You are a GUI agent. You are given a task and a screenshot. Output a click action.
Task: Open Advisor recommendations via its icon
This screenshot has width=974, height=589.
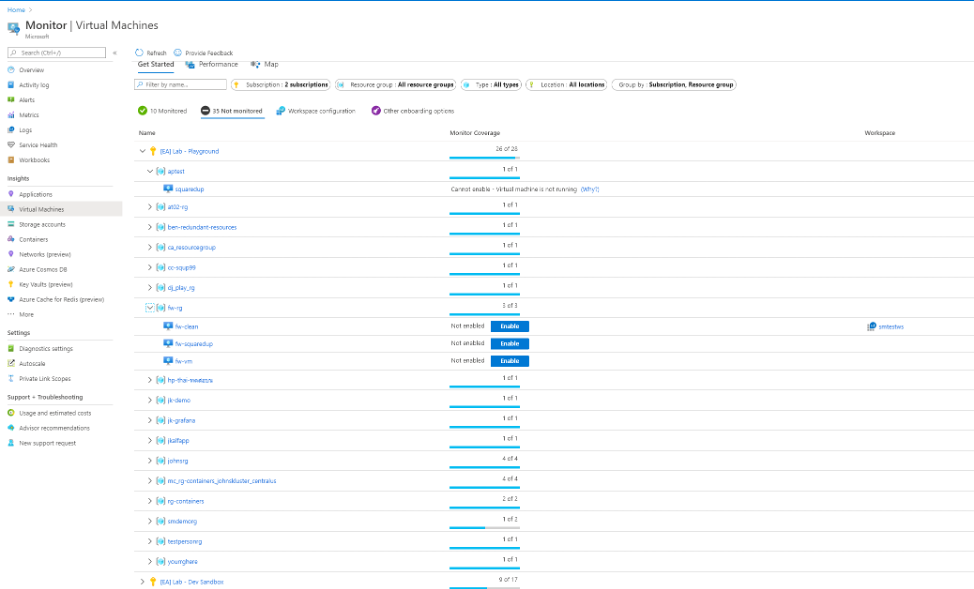(11, 427)
